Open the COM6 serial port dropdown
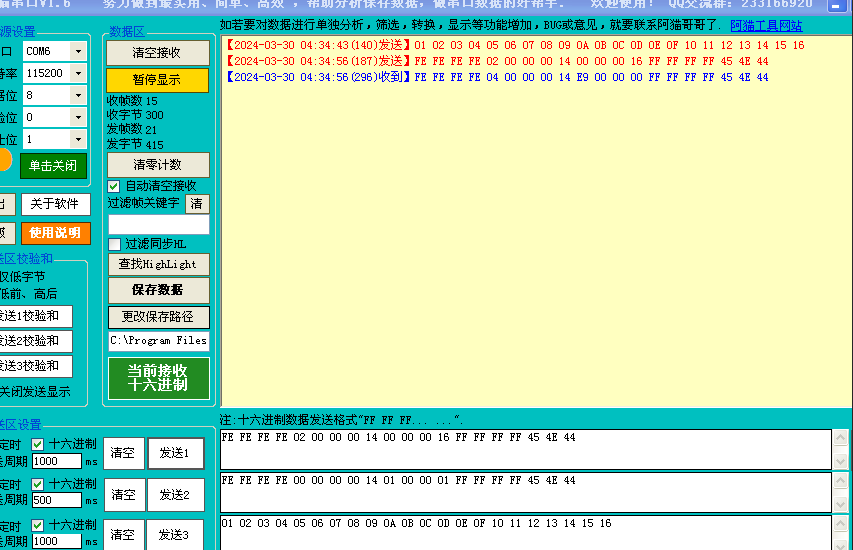The height and width of the screenshot is (550, 853). (x=78, y=51)
